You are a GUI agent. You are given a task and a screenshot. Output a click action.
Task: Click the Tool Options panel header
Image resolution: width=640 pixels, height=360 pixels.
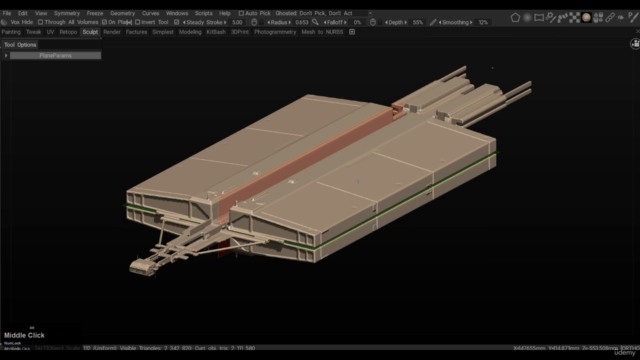pos(20,45)
